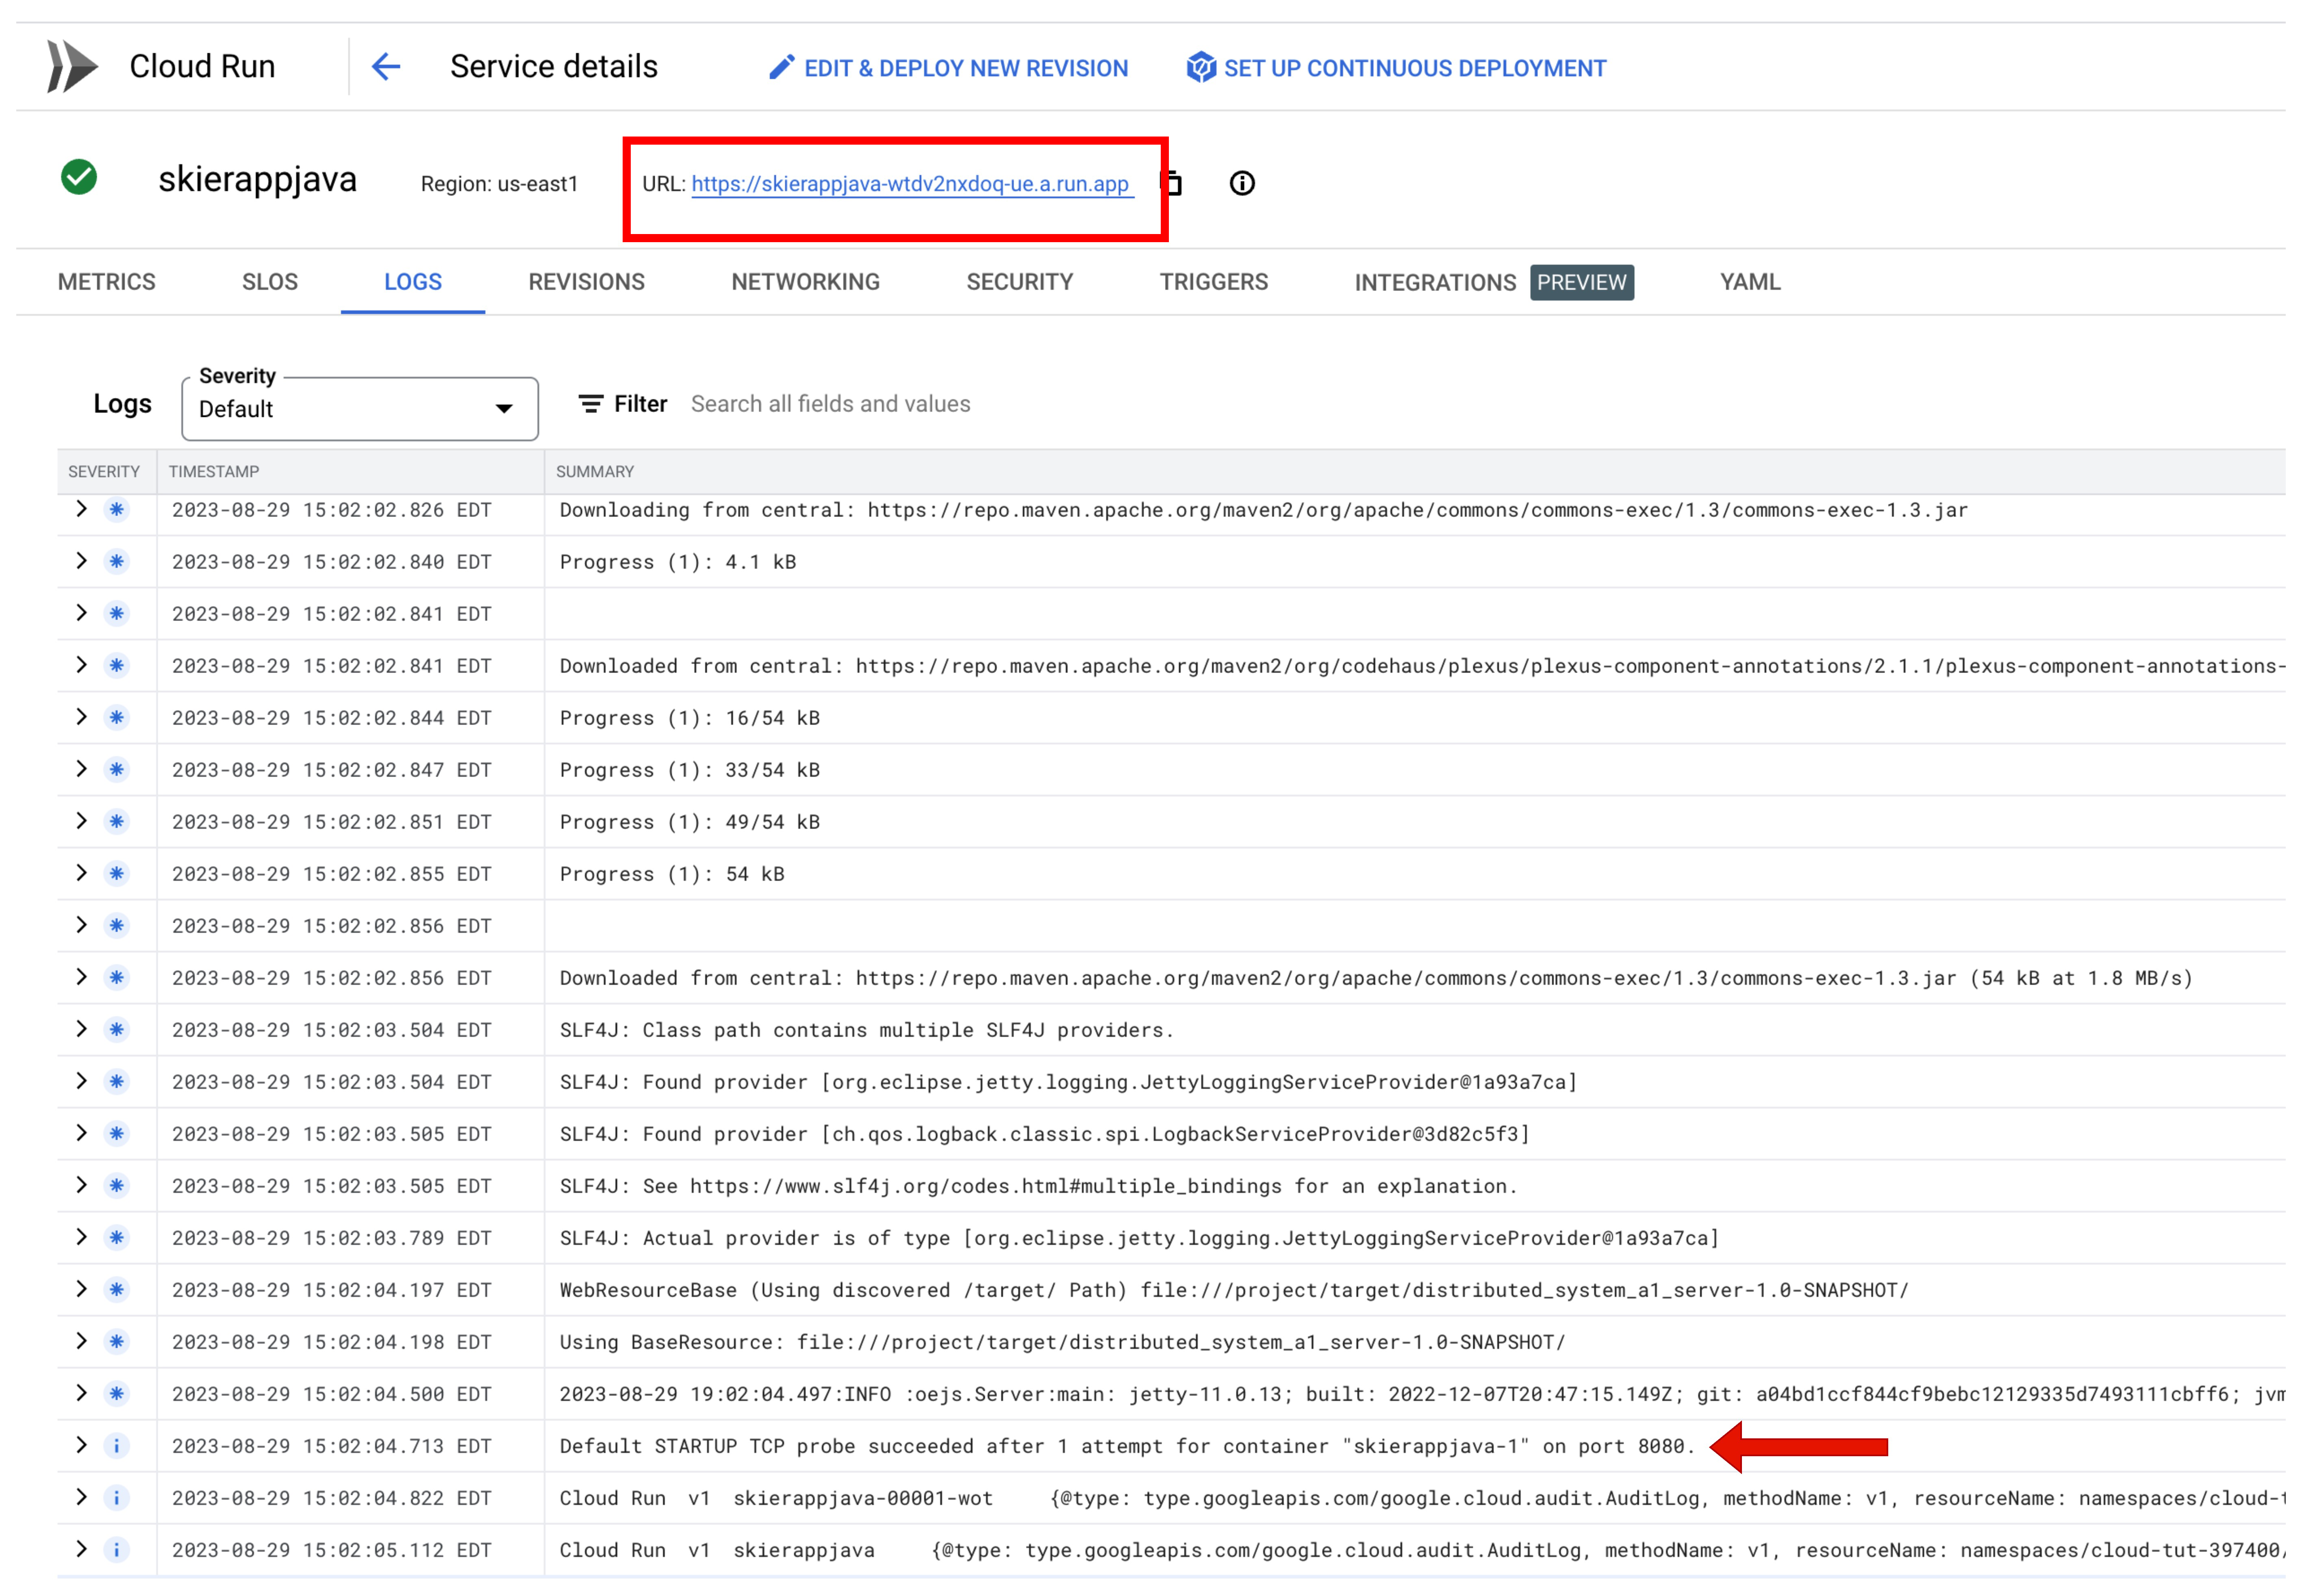Expand the log entry at 15:02:02.826

tap(81, 509)
